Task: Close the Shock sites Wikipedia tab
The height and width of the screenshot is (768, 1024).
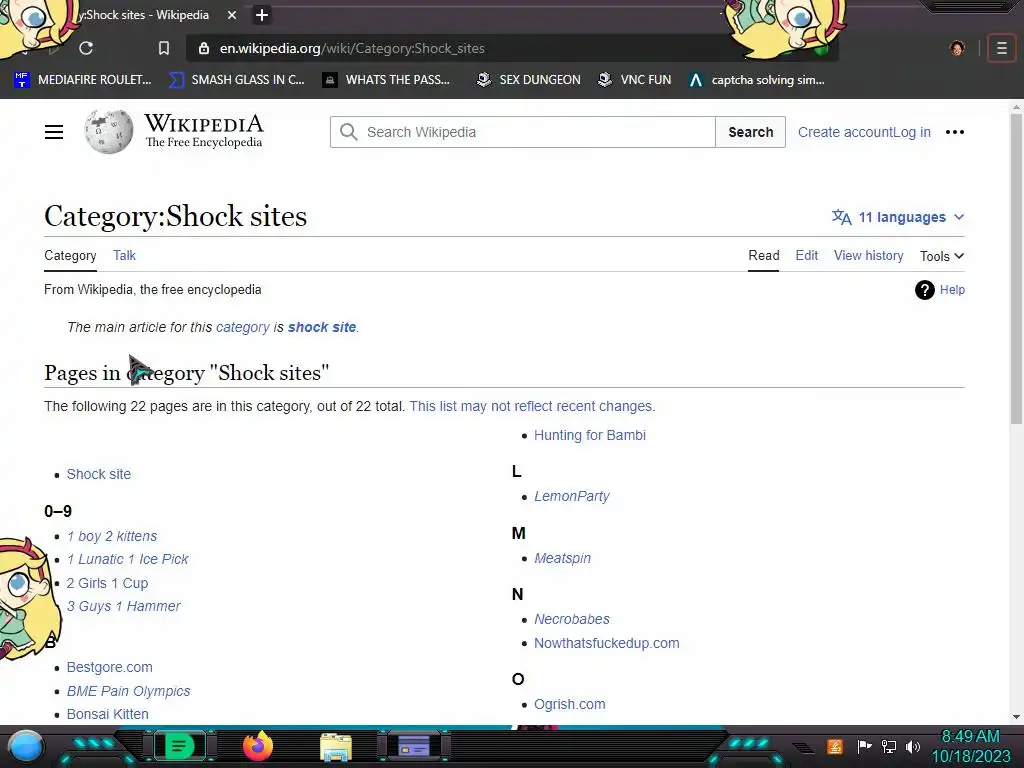Action: tap(232, 15)
